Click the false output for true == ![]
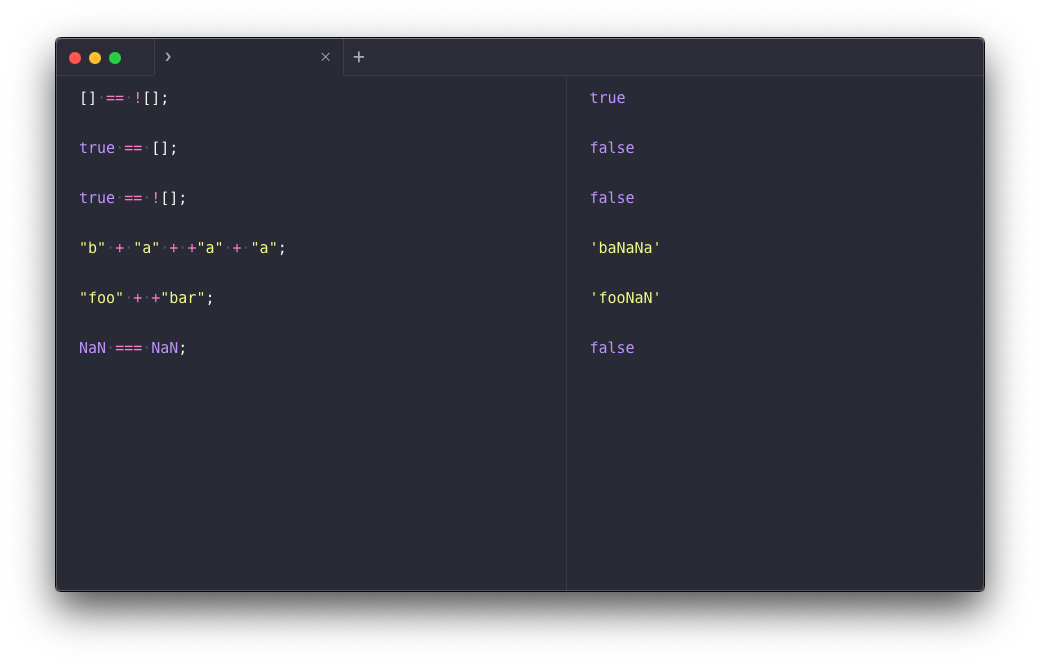Screen dimensions: 1040x665 (x=612, y=198)
